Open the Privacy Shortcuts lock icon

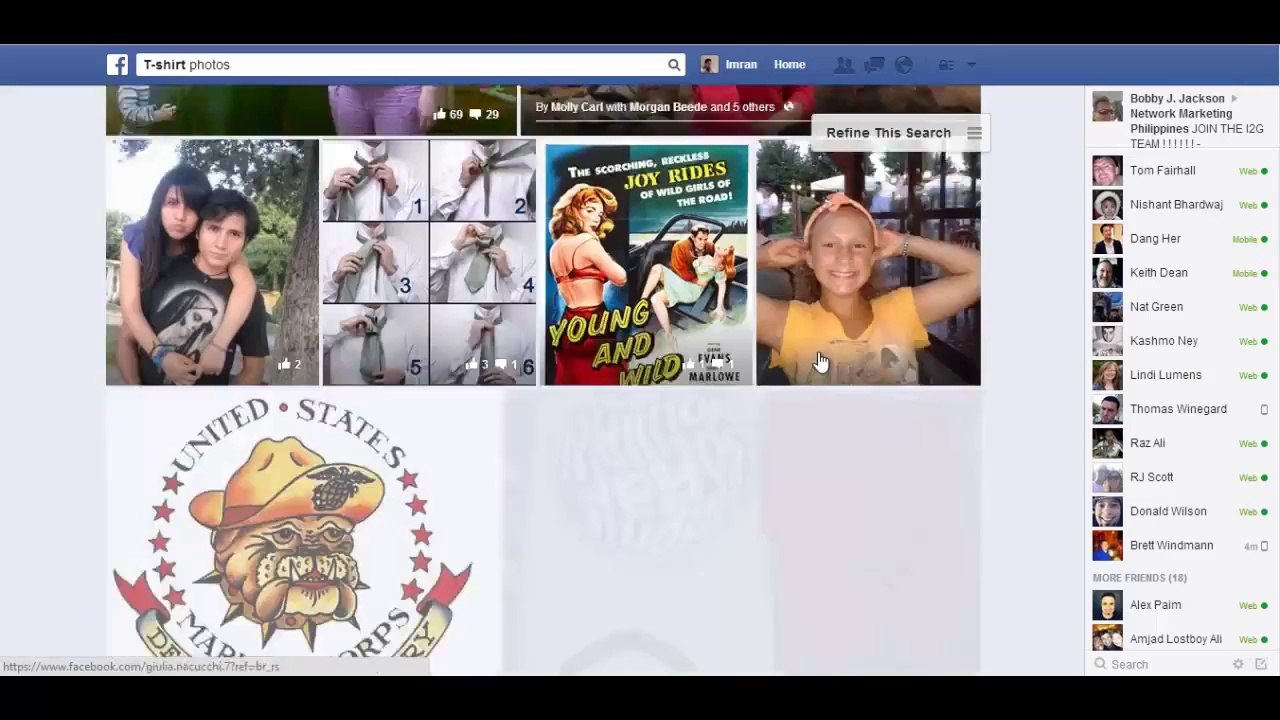tap(945, 65)
